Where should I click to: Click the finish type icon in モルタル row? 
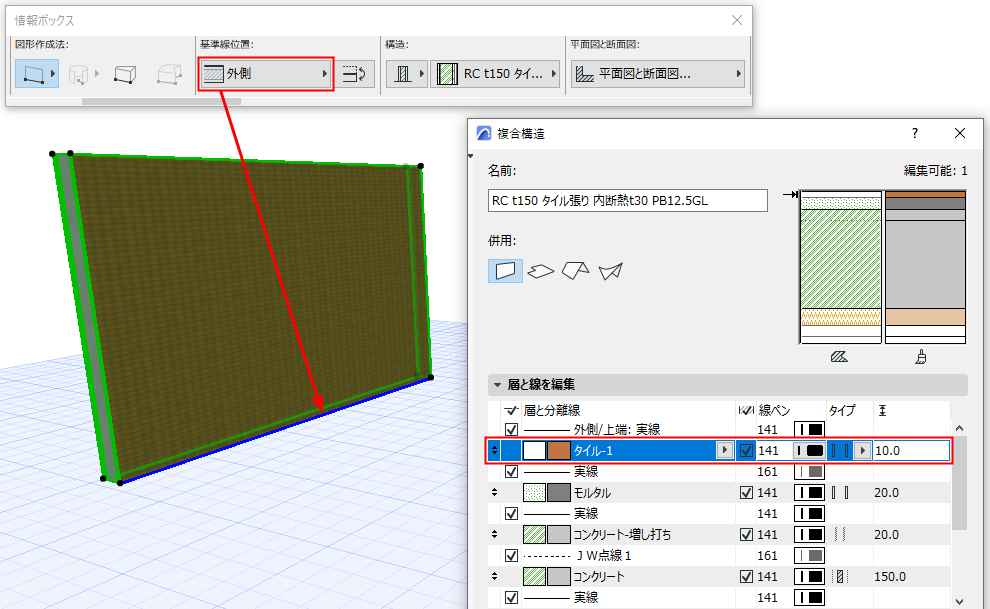840,493
